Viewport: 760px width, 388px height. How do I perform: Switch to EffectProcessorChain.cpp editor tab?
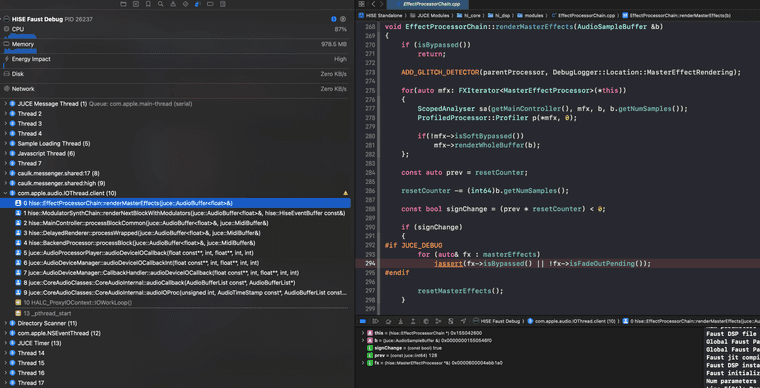click(x=428, y=4)
